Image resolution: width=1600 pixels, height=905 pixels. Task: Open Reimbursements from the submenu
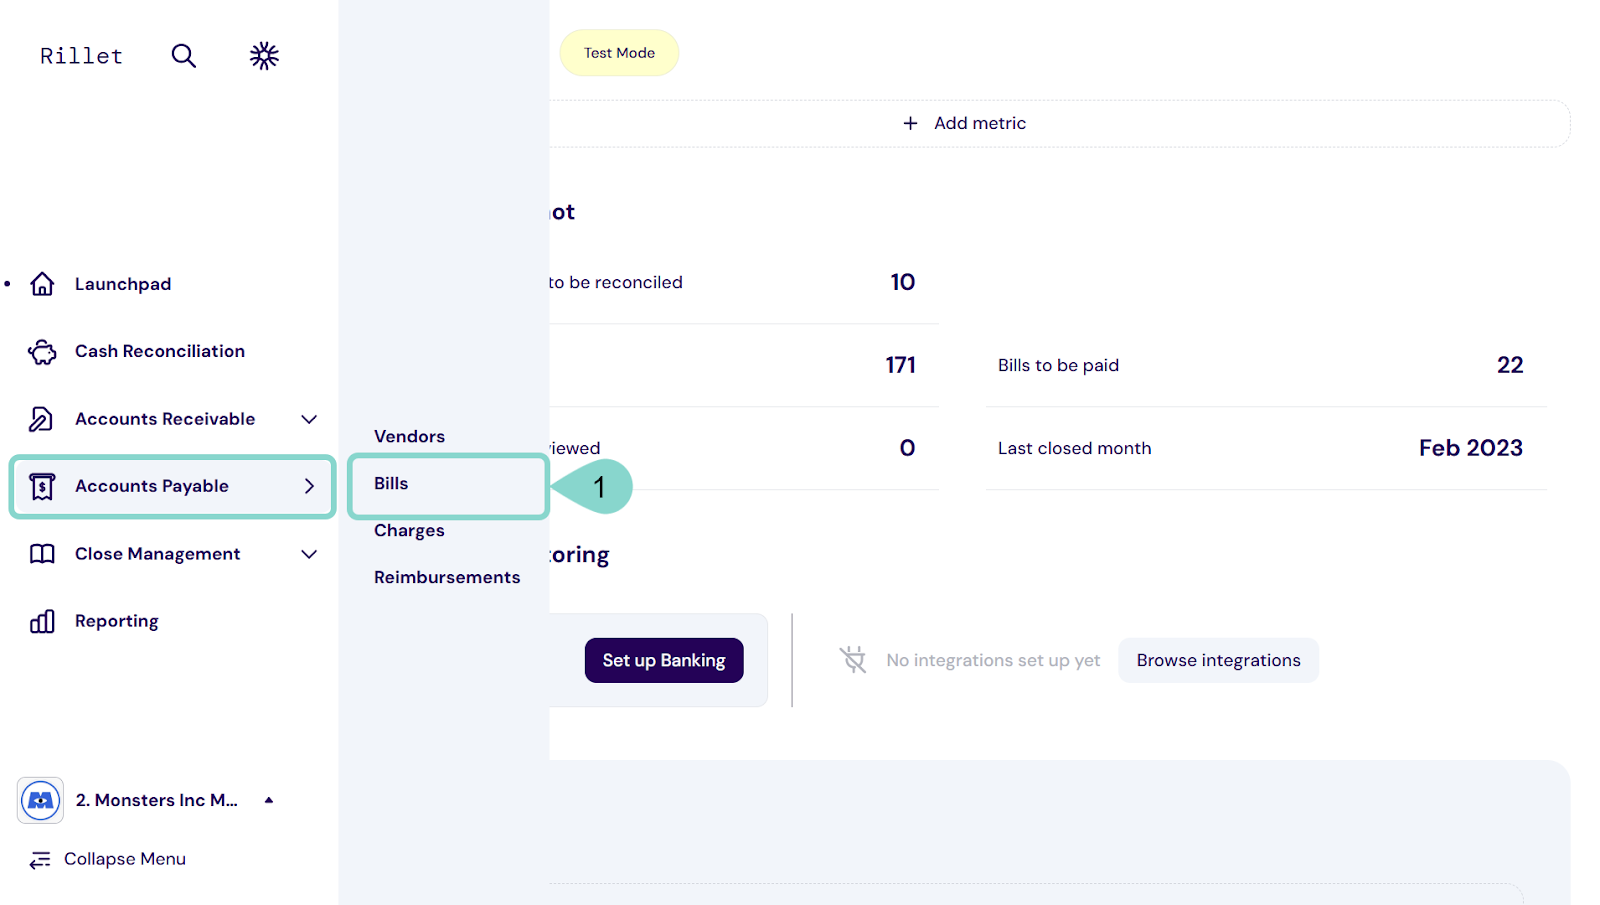coord(447,578)
